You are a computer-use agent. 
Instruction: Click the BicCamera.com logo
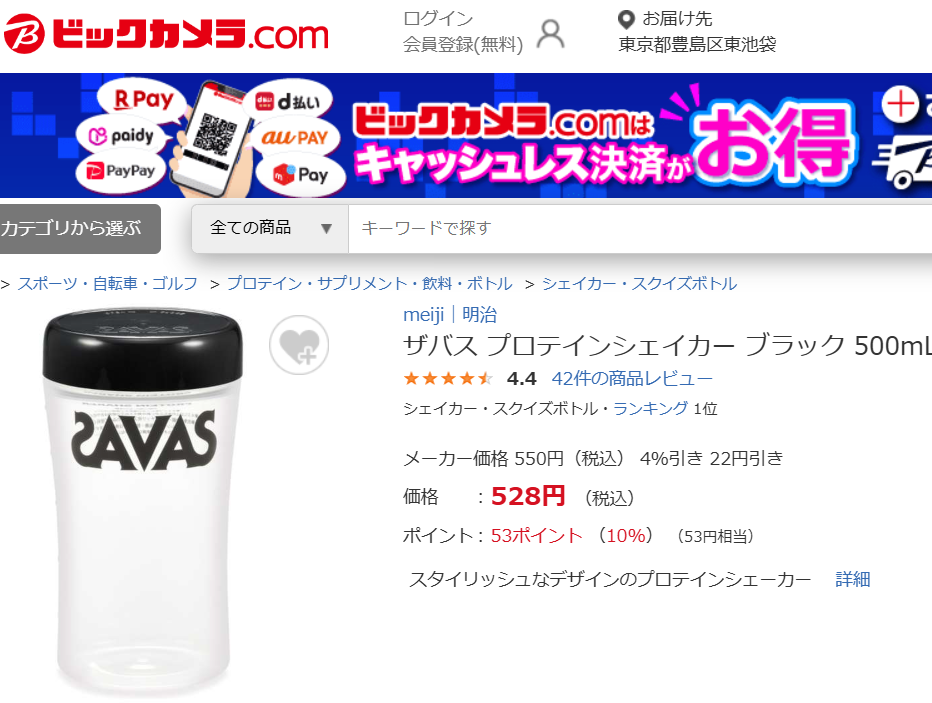pos(166,34)
